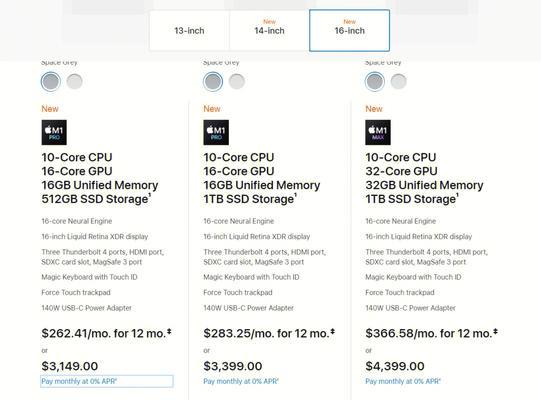The image size is (541, 400).
Task: Choose the Silver swatch on the M1 Max model
Action: pos(399,82)
